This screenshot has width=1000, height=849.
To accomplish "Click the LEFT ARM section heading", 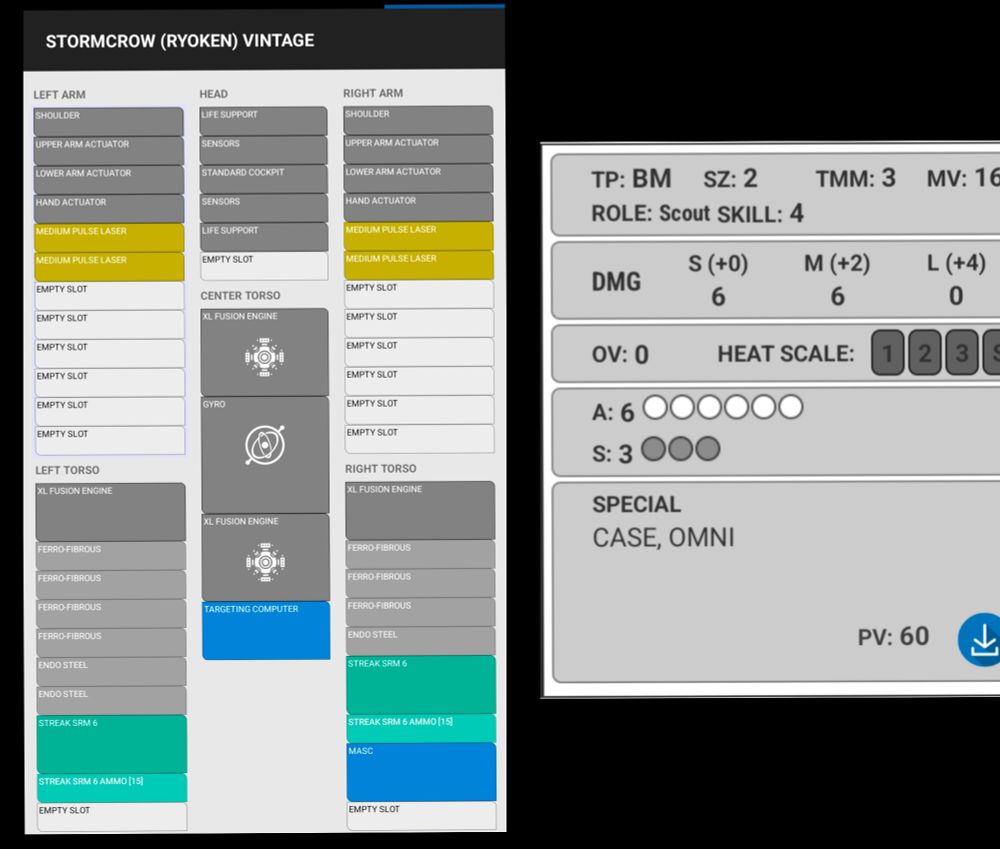I will (x=59, y=94).
